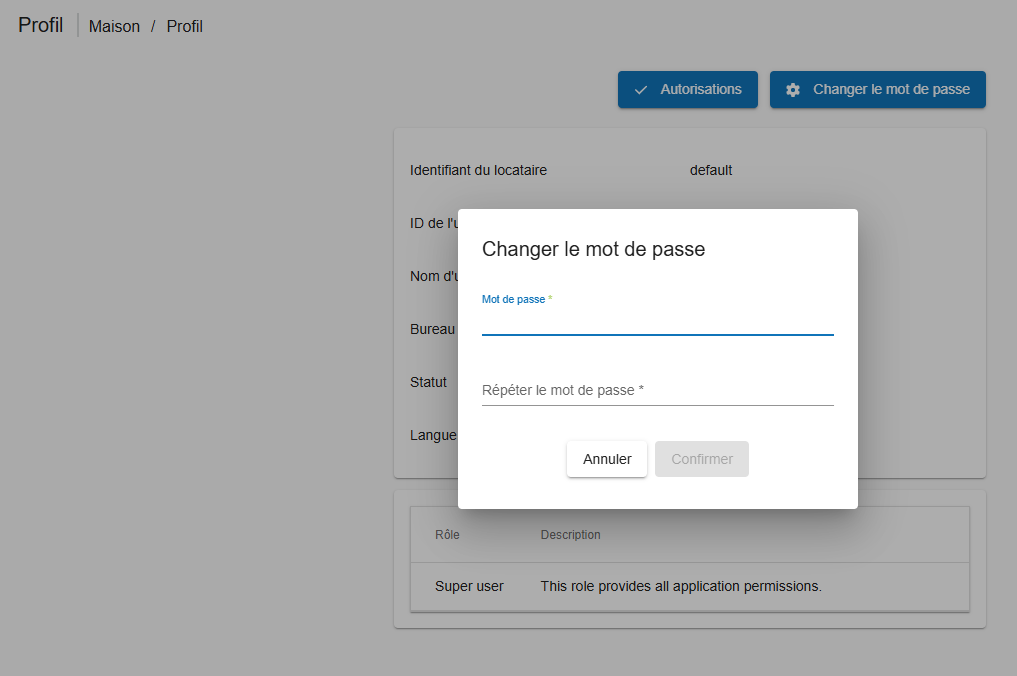Select the Profil breadcrumb item

click(x=184, y=27)
